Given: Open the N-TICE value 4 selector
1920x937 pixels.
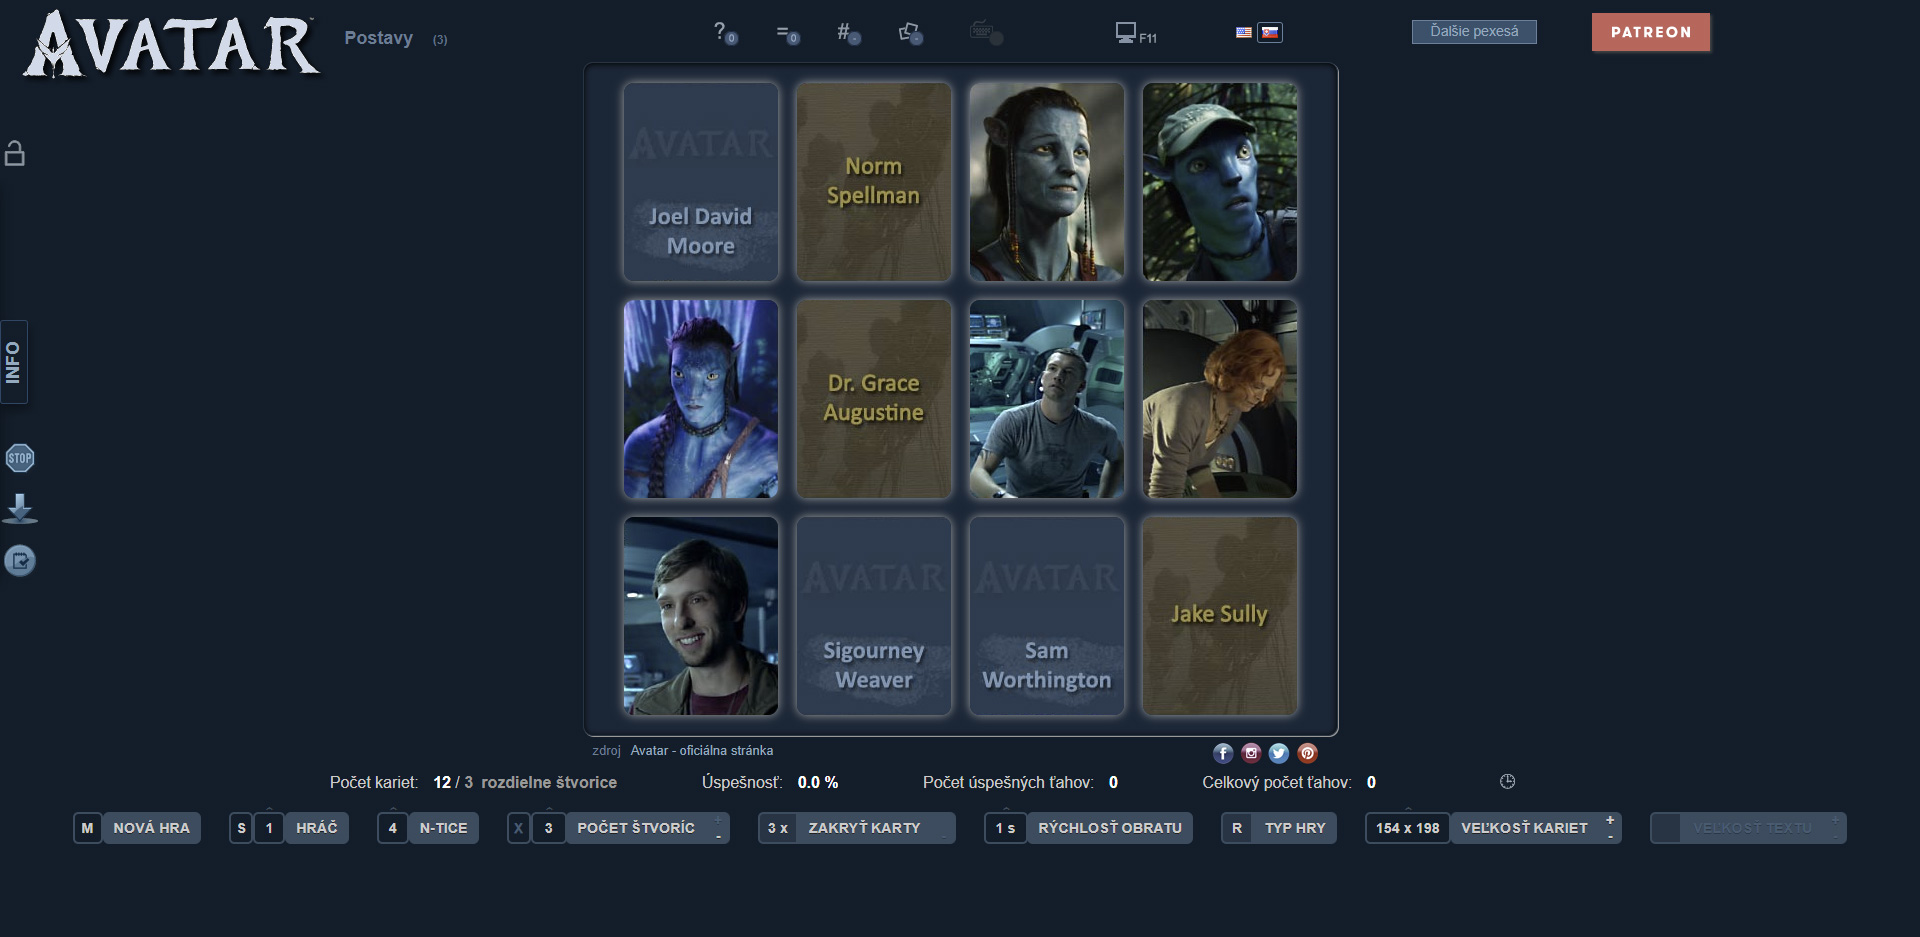Looking at the screenshot, I should click(x=393, y=828).
